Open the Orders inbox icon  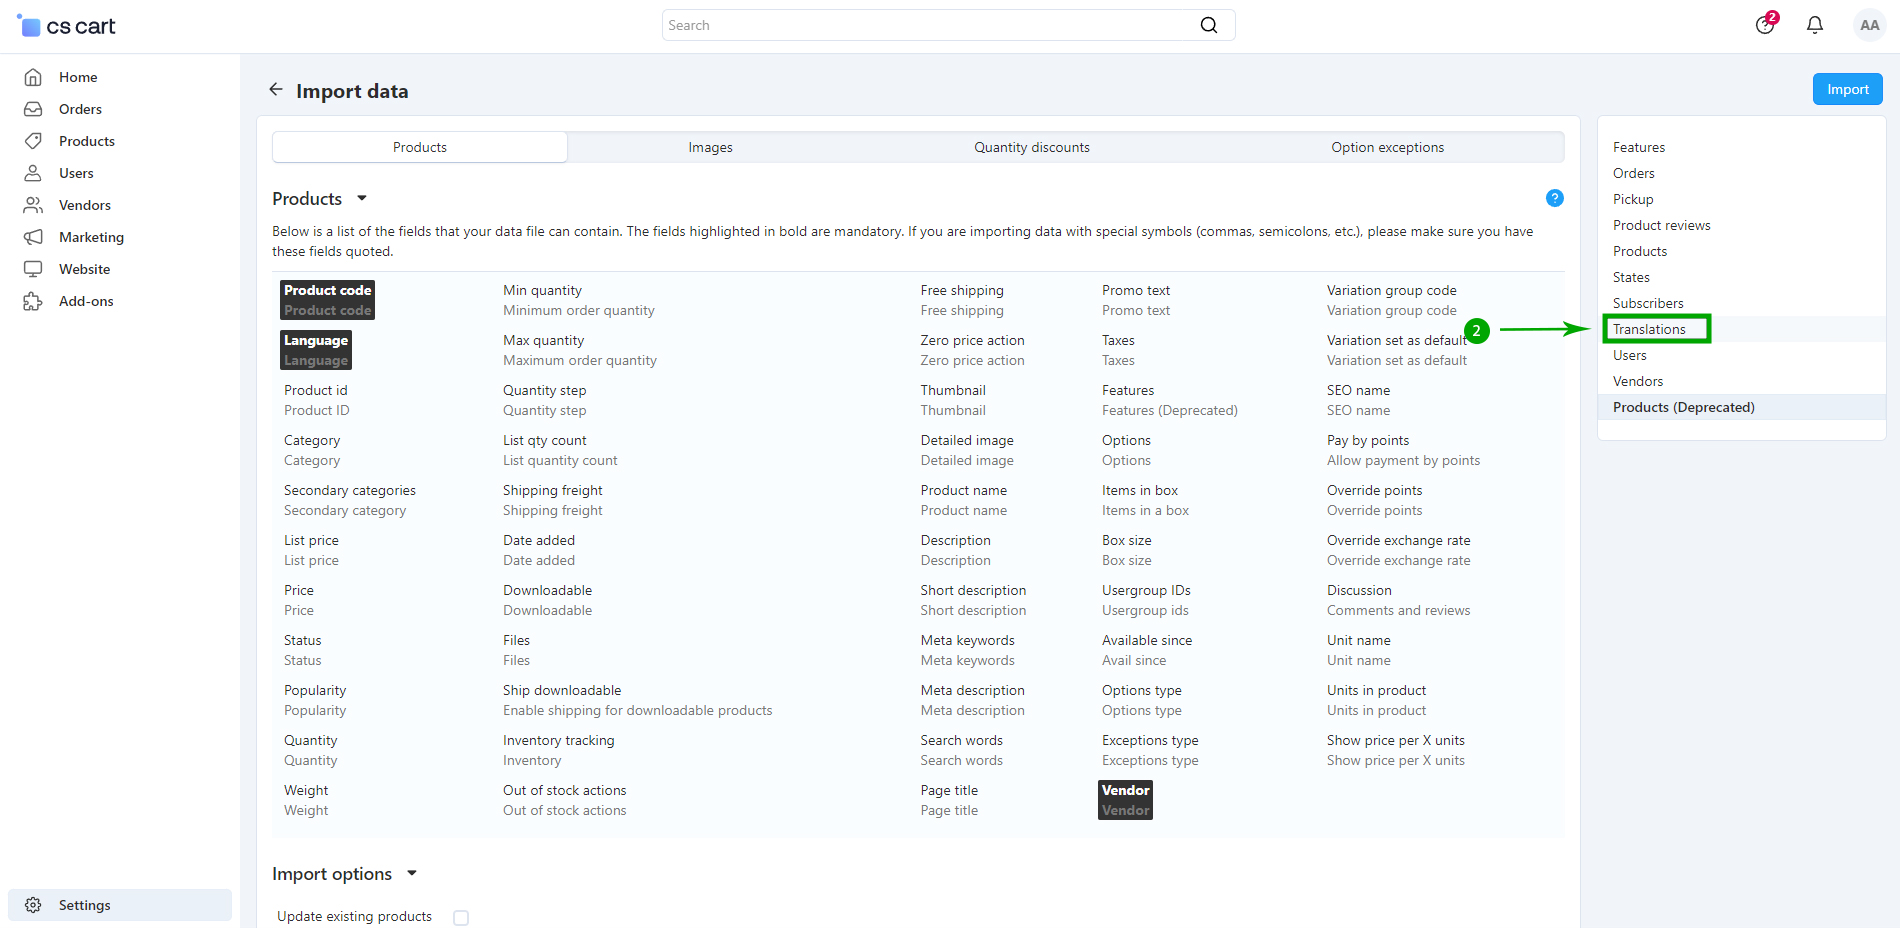pos(33,109)
